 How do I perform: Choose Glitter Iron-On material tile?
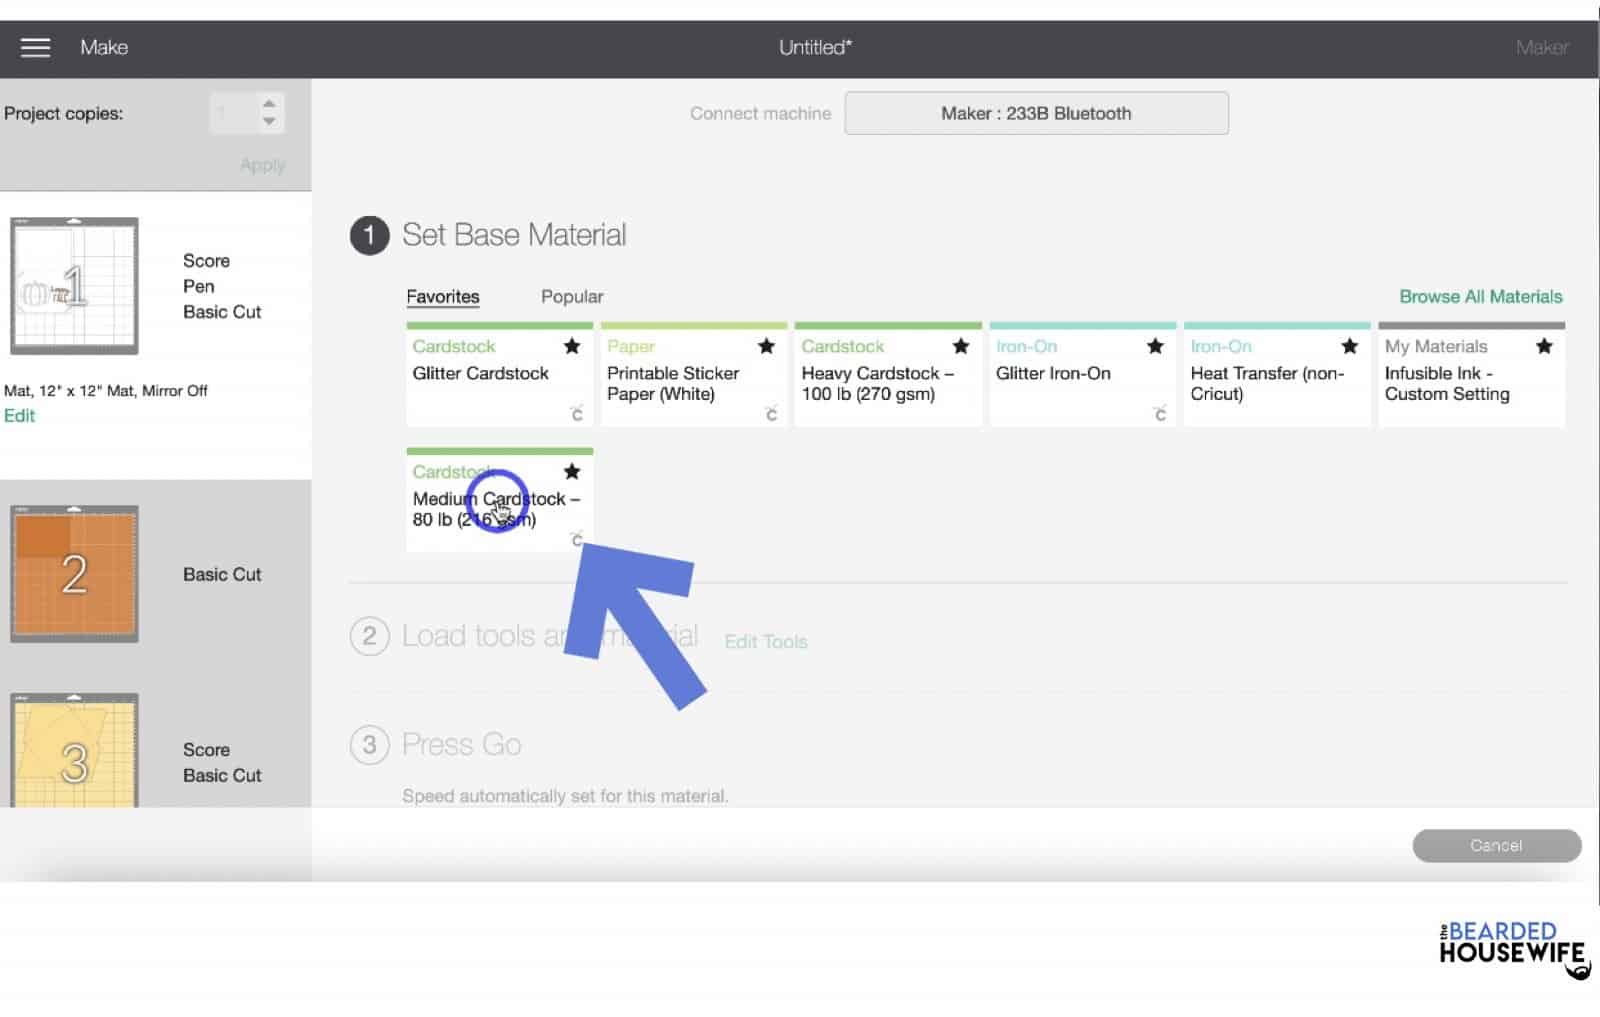1070,385
